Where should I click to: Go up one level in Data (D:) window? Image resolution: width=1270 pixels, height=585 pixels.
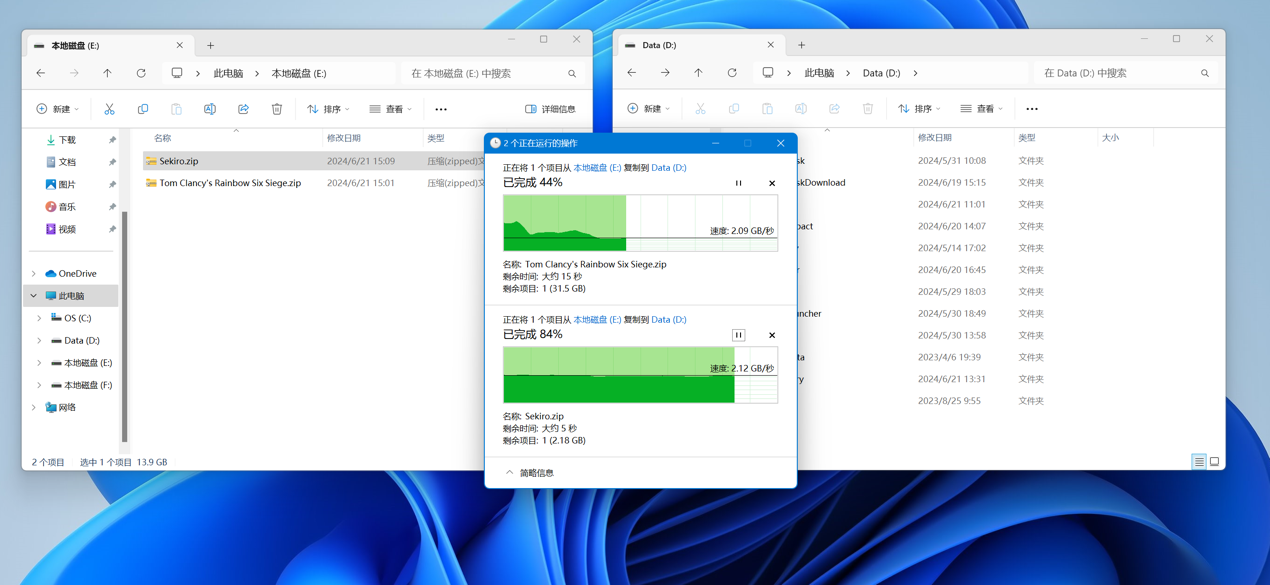tap(698, 73)
